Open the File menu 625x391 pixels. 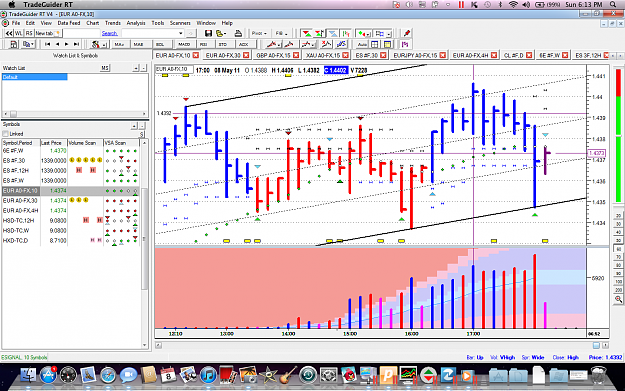[16, 23]
